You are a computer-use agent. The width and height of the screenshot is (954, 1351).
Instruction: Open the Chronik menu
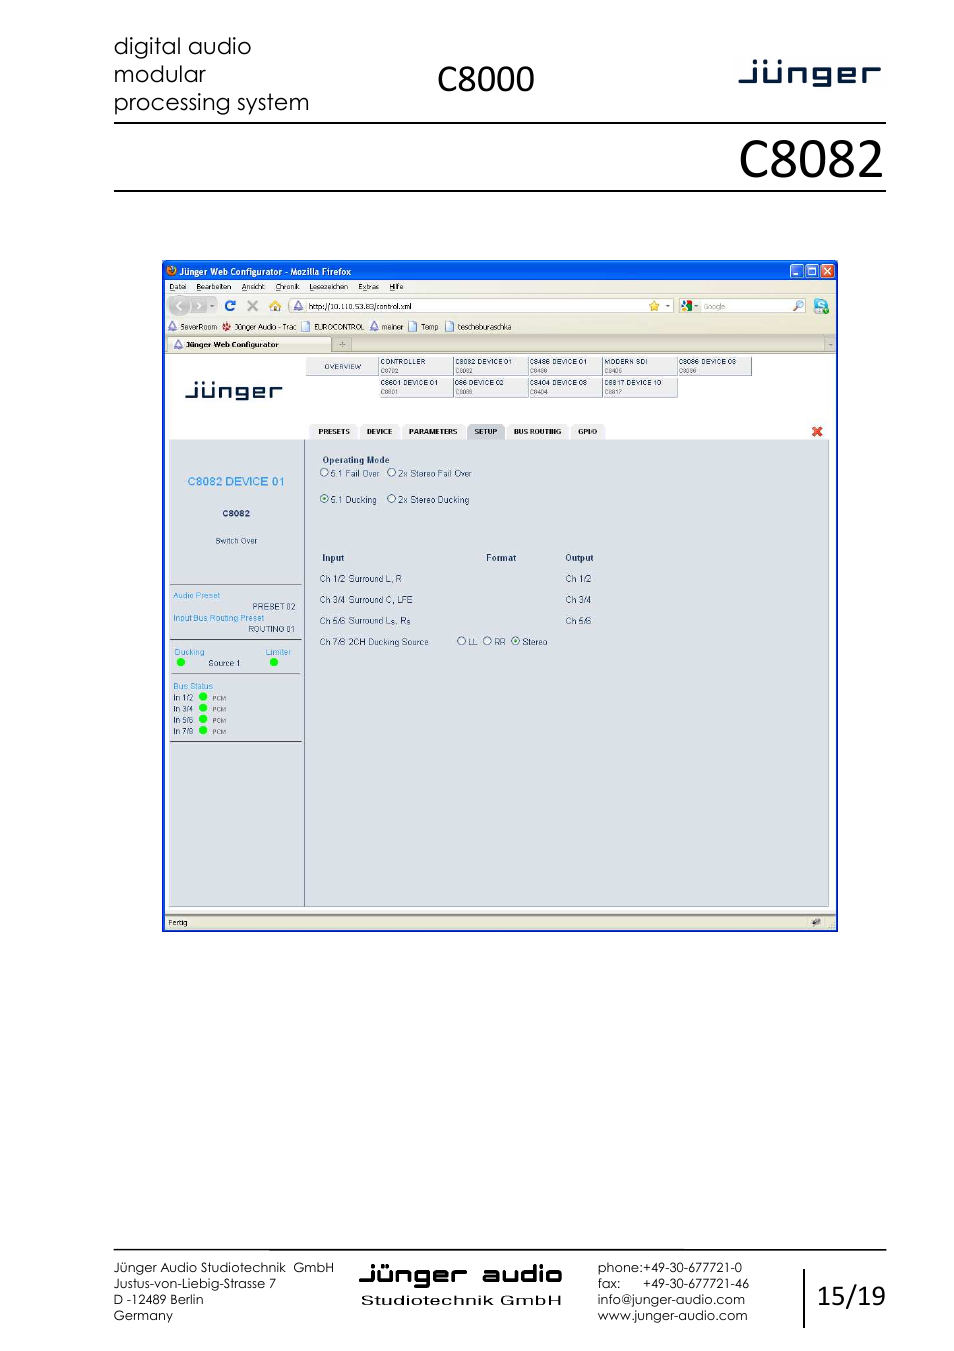pos(288,286)
